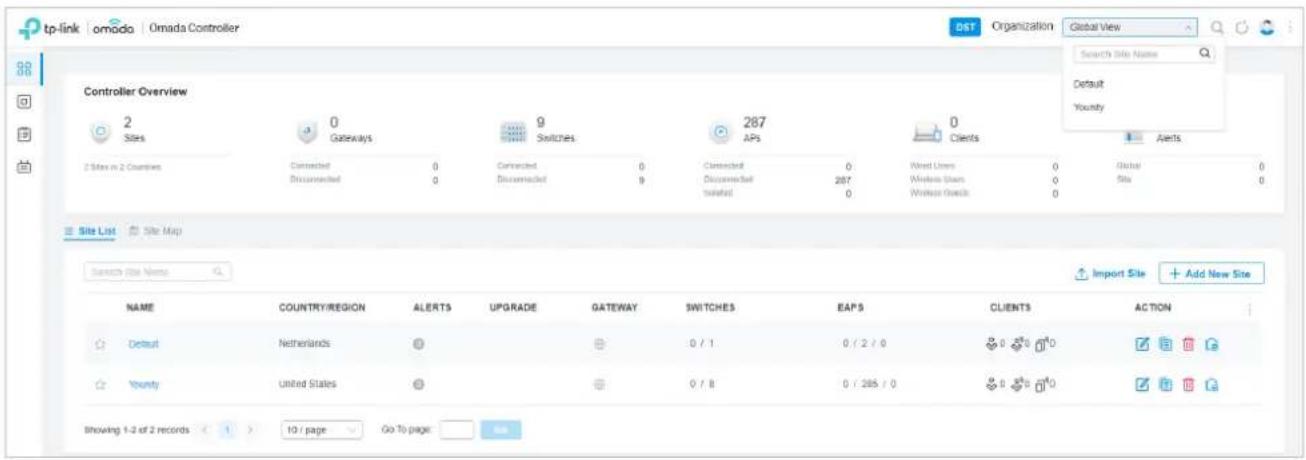1306x460 pixels.
Task: Click the COUNTRY/REGION column header
Action: click(321, 308)
